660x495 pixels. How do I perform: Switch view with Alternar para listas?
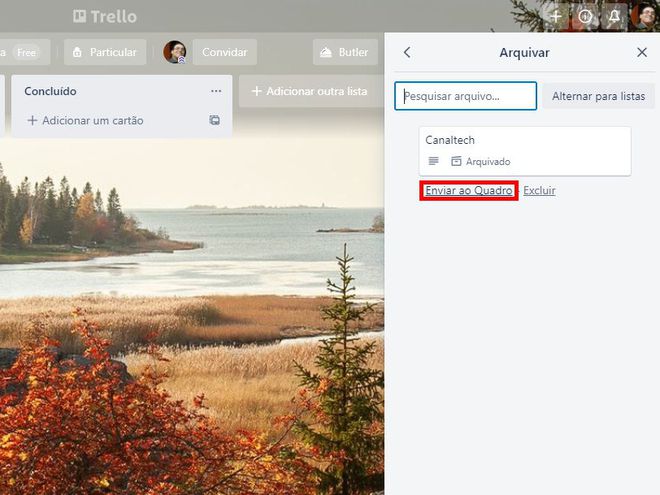click(598, 96)
